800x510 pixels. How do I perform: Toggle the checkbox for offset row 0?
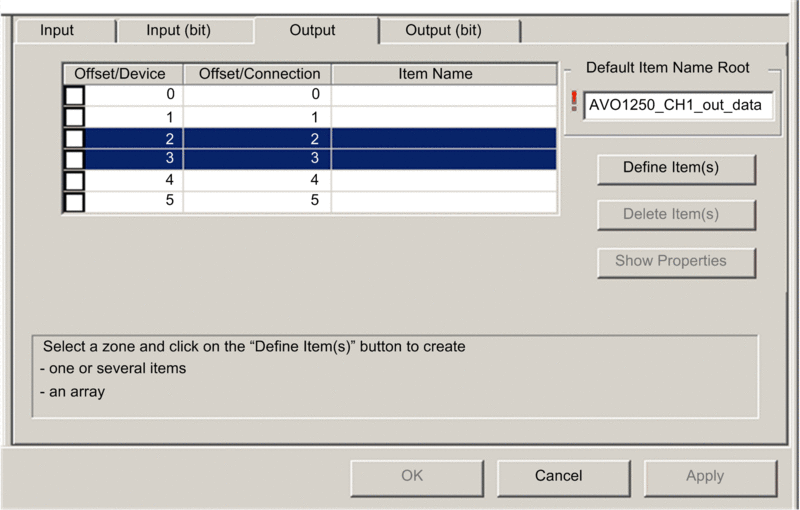tap(75, 96)
